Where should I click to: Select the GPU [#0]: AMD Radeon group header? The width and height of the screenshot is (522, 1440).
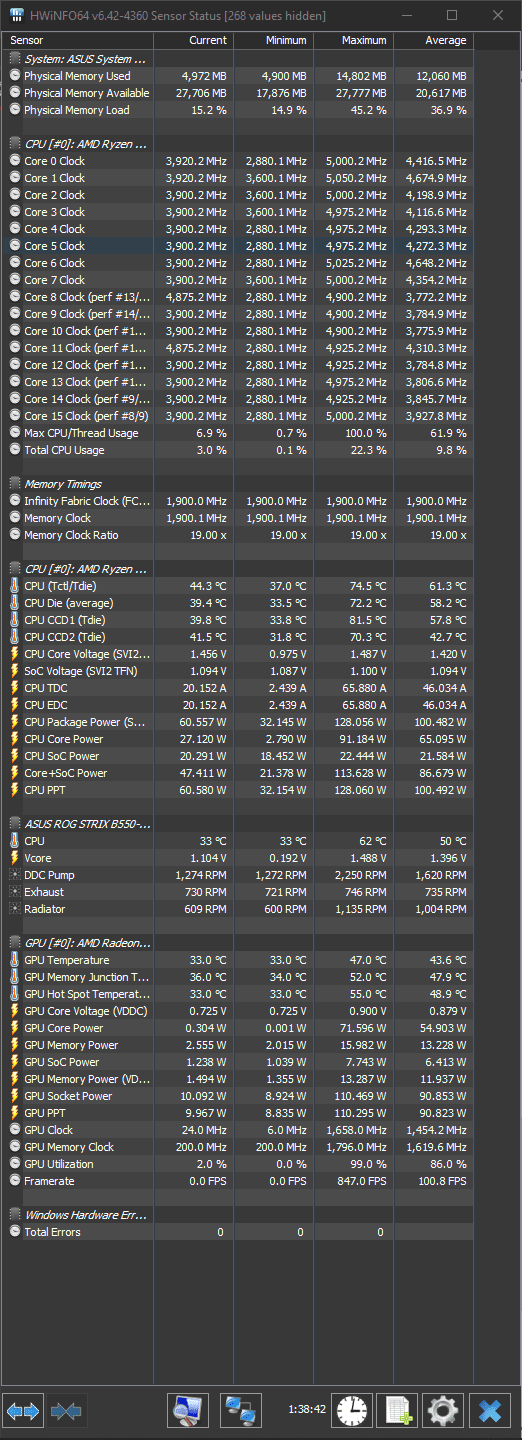[x=239, y=943]
